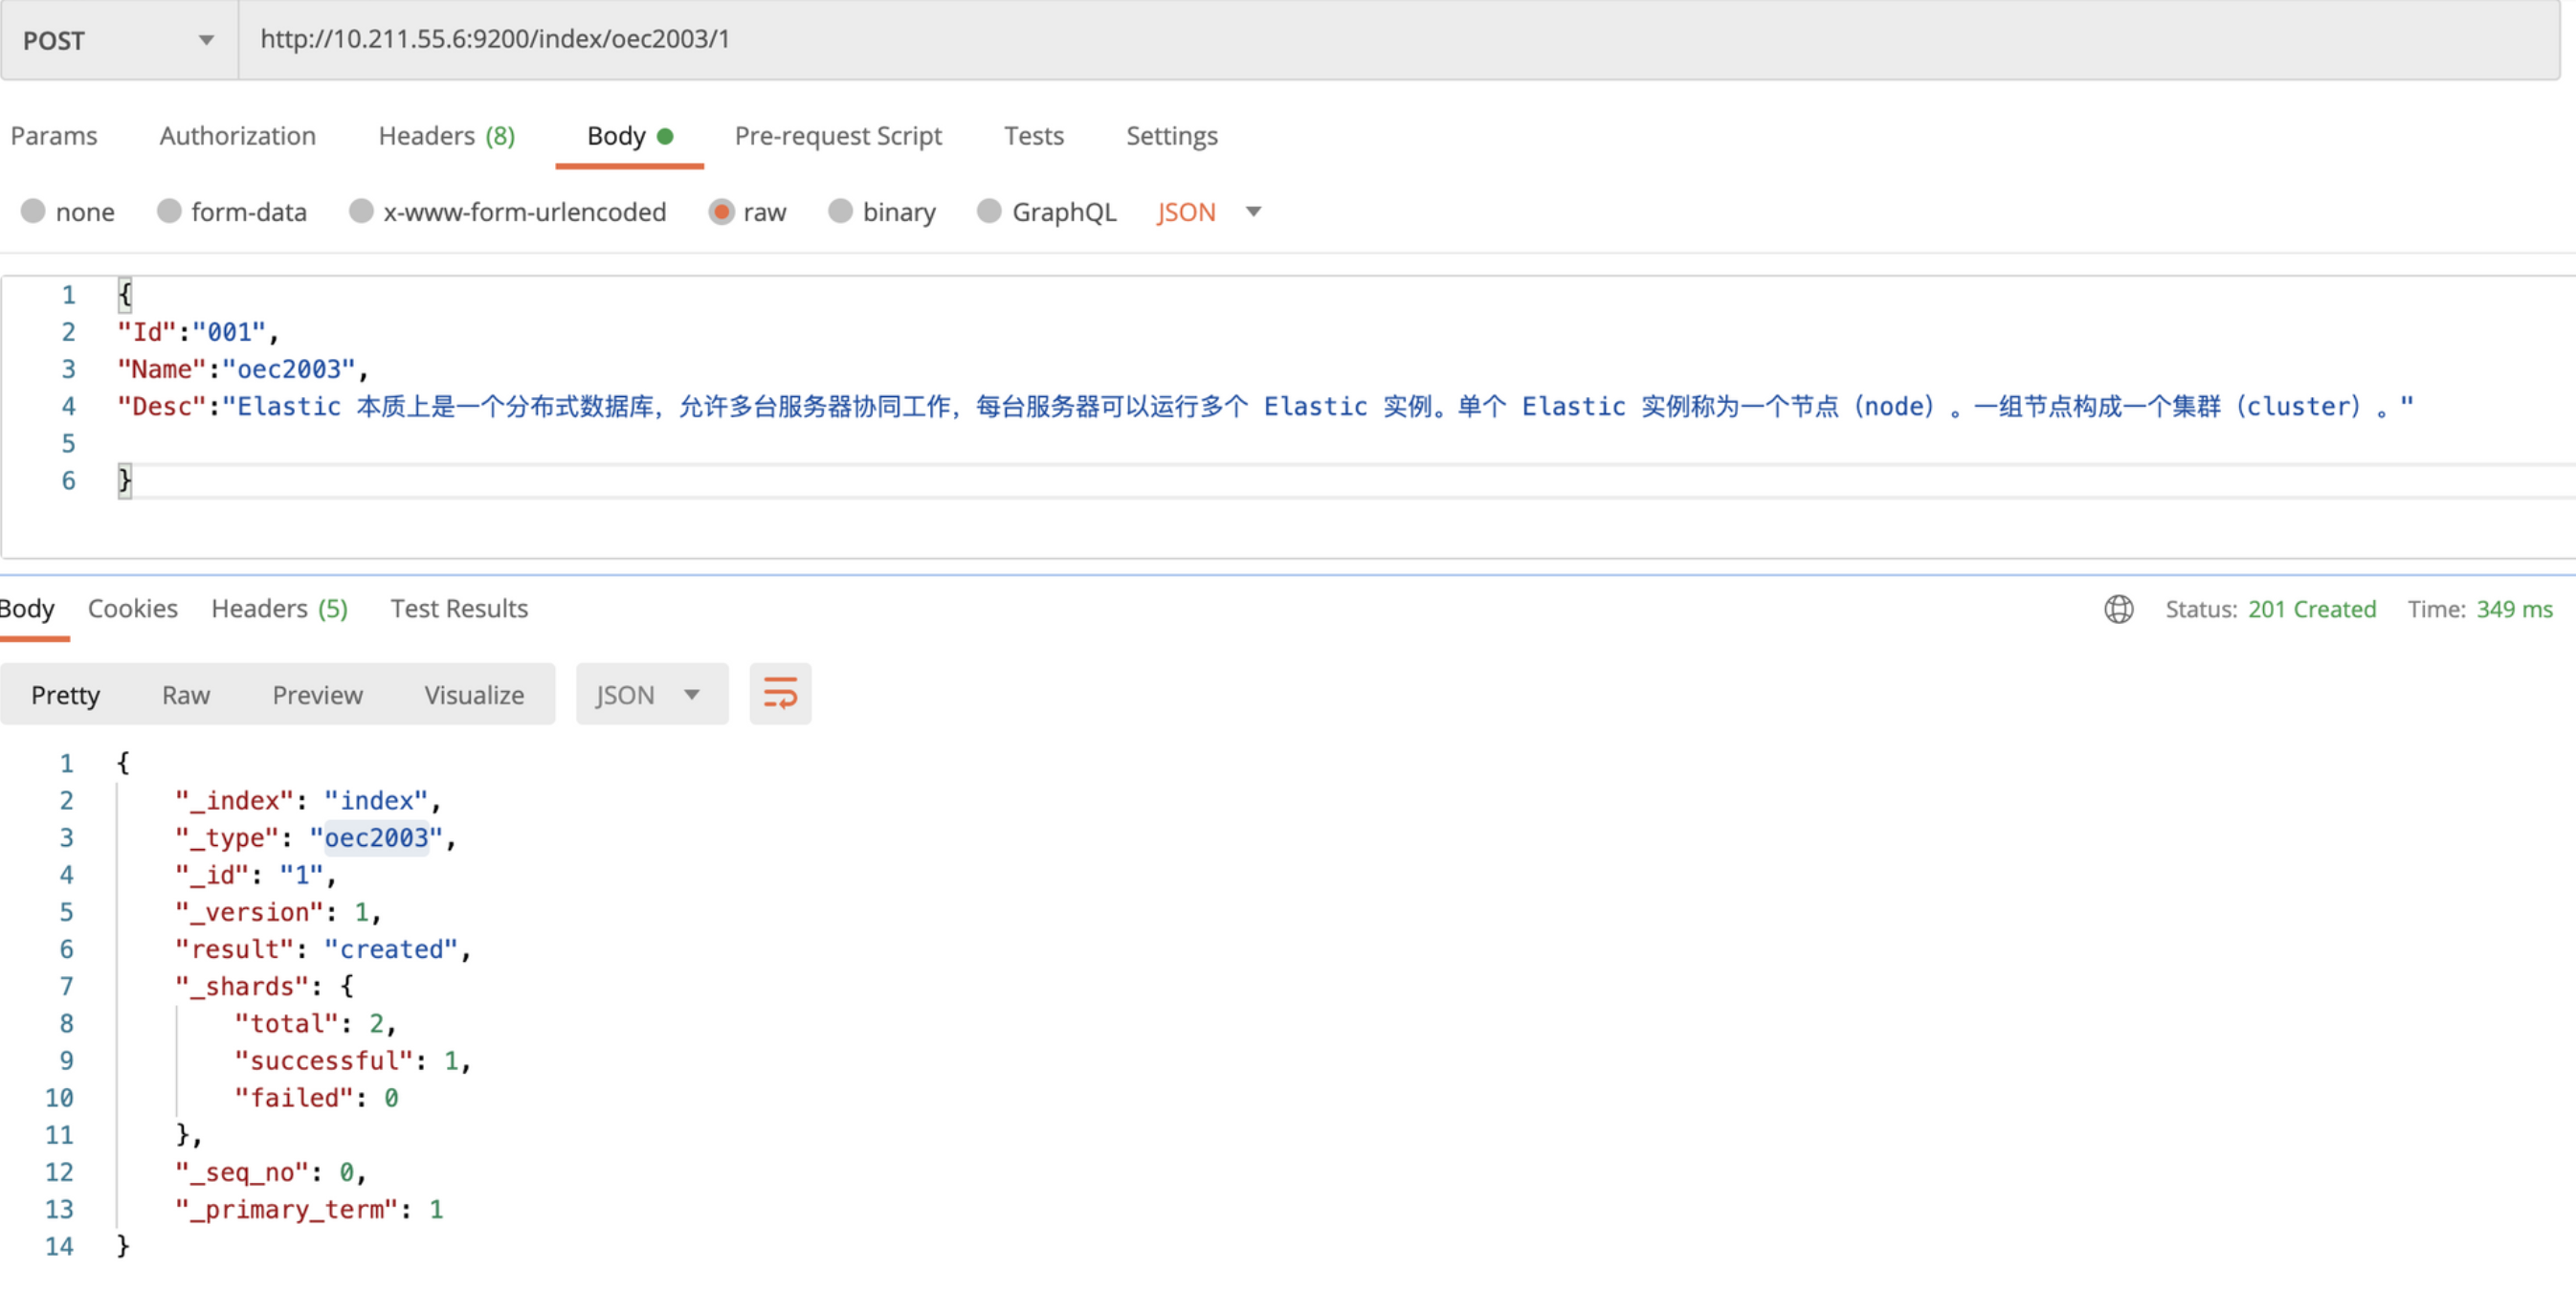Viewport: 2576px width, 1292px height.
Task: Switch response view to Raw
Action: click(x=186, y=694)
